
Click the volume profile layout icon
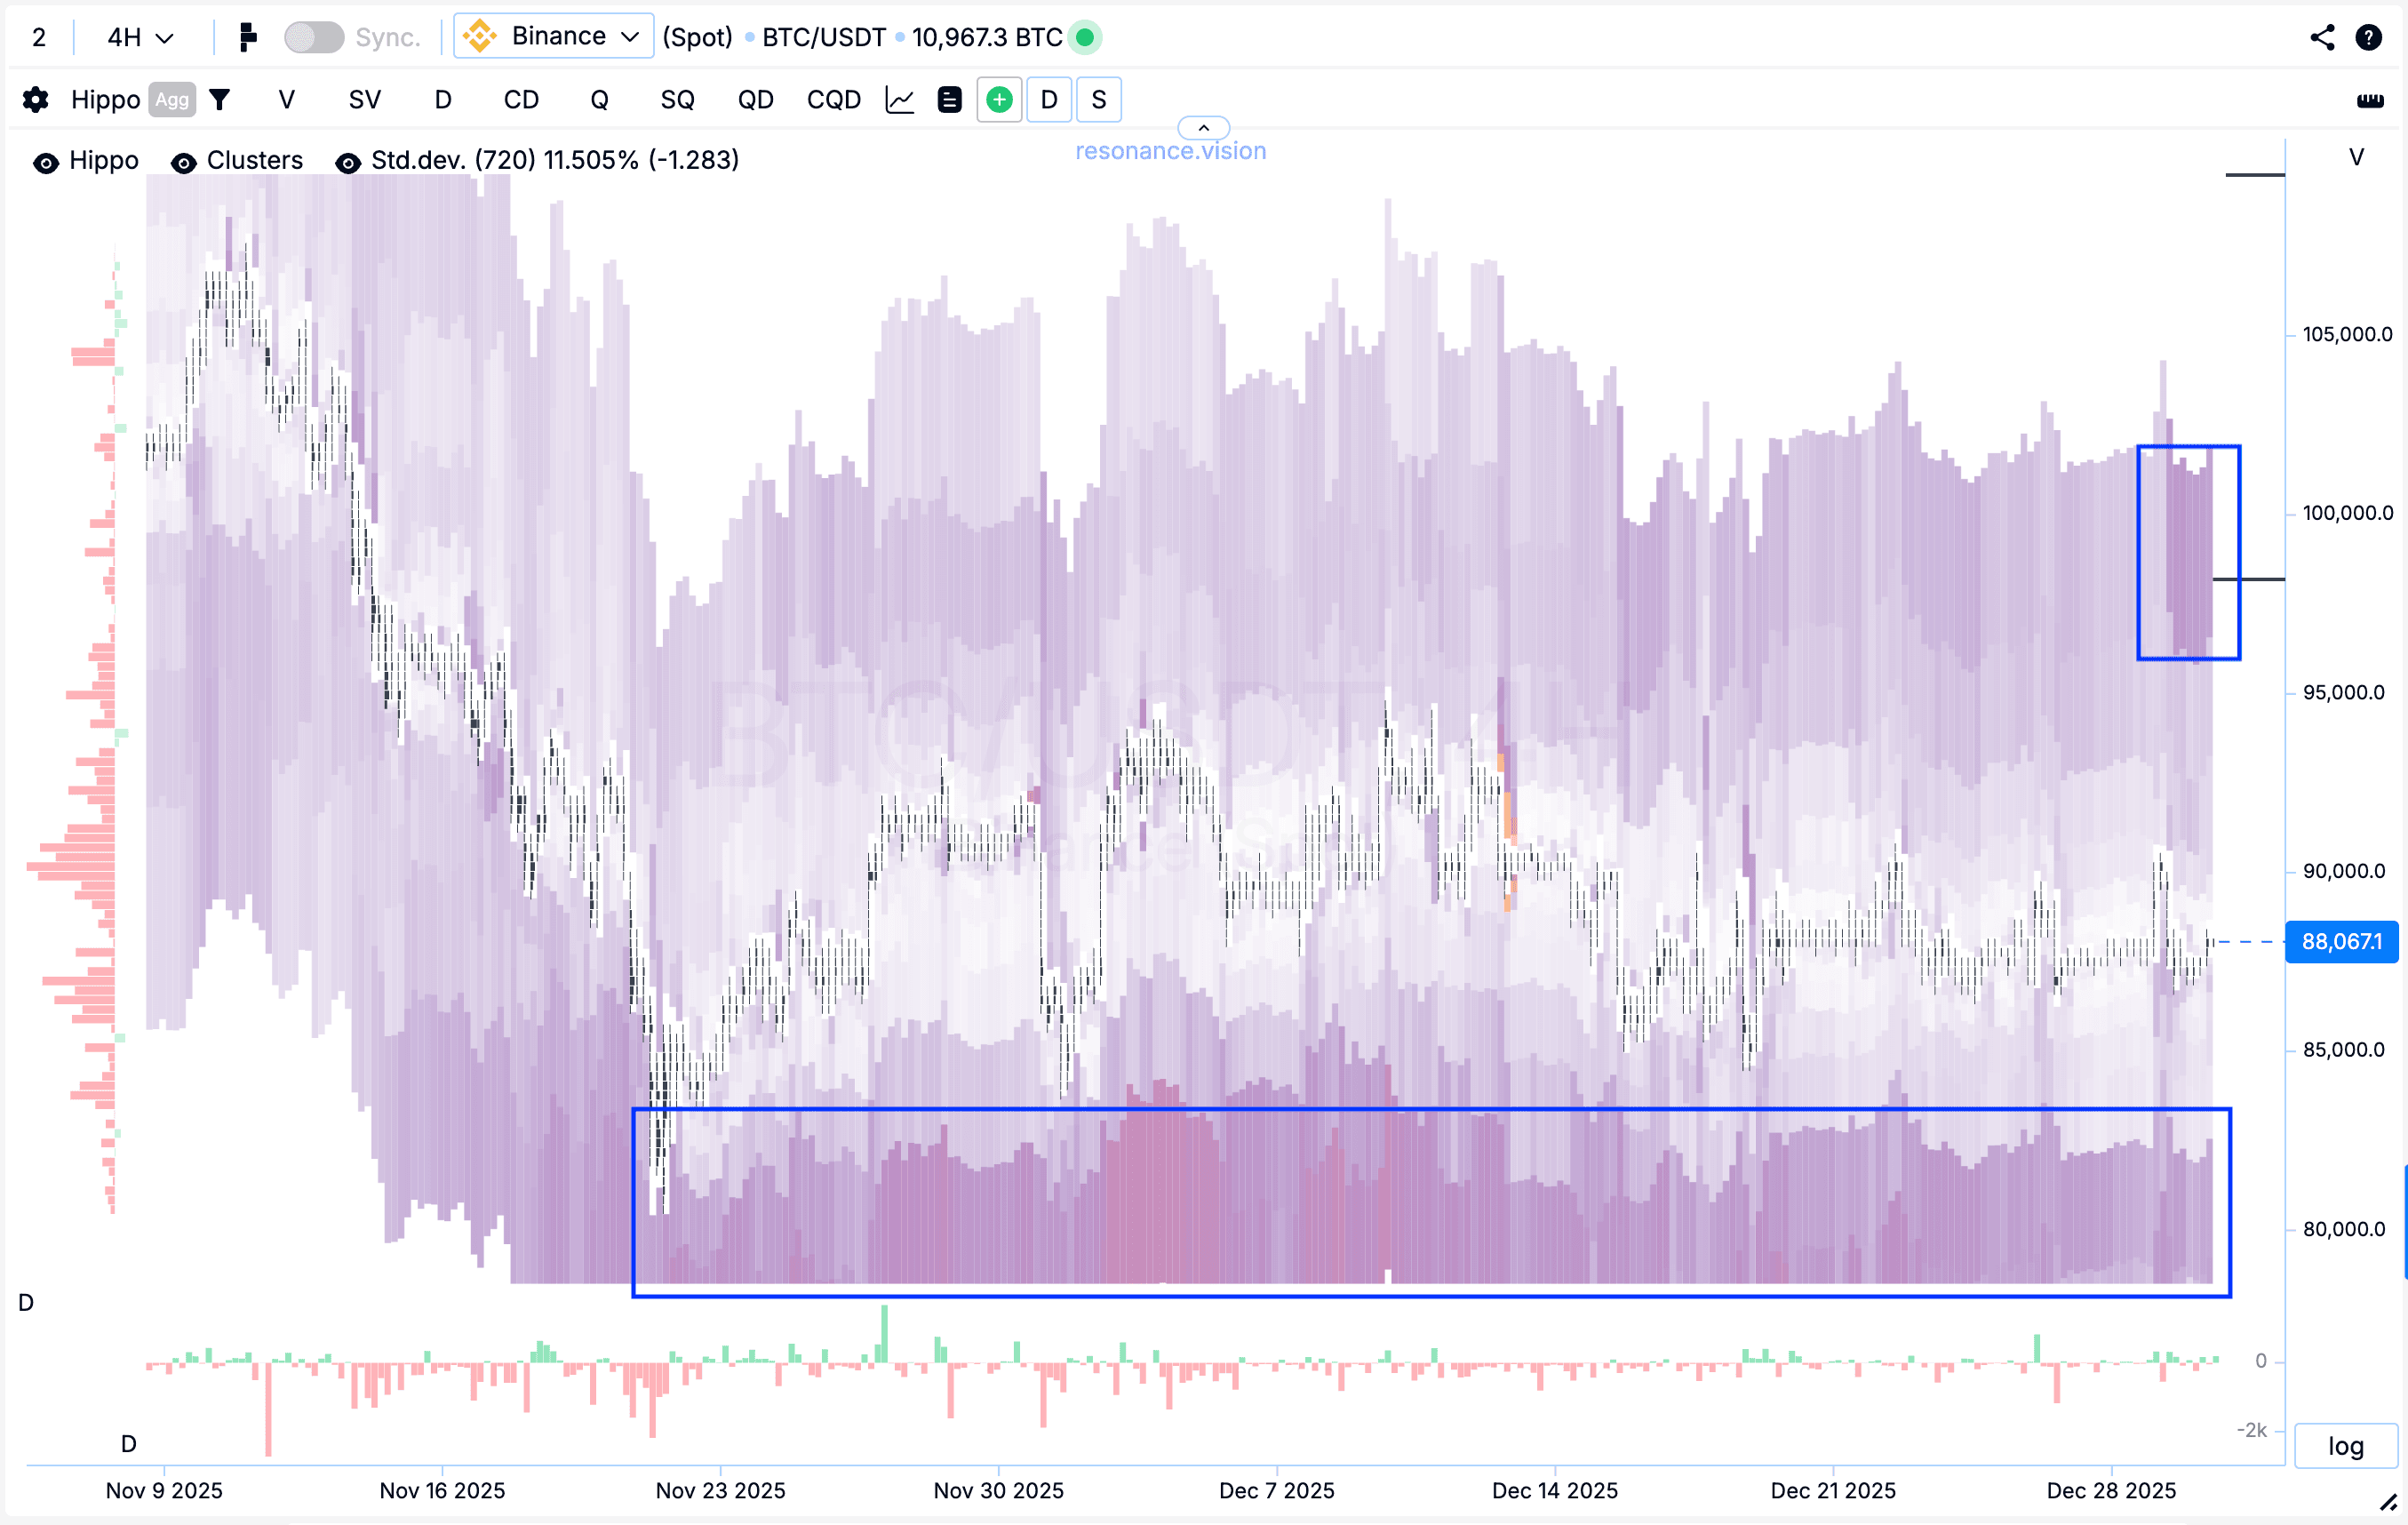[248, 38]
